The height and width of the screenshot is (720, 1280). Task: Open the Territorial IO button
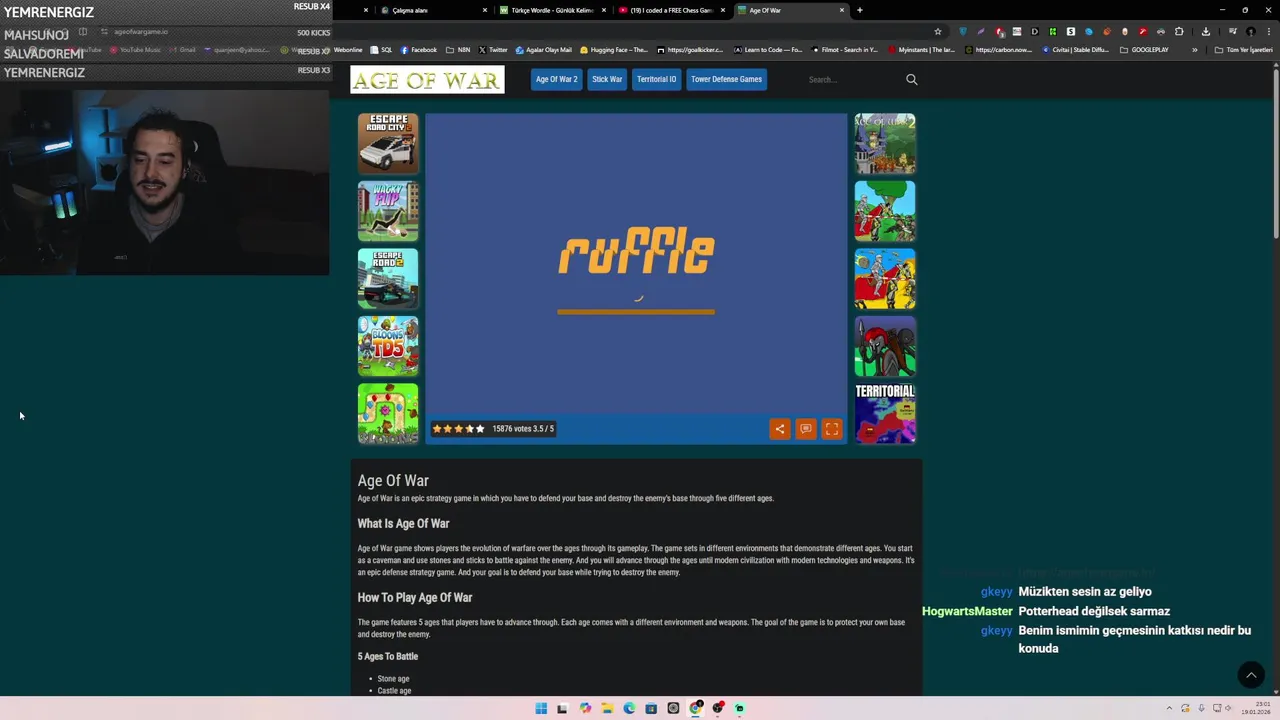tap(656, 79)
